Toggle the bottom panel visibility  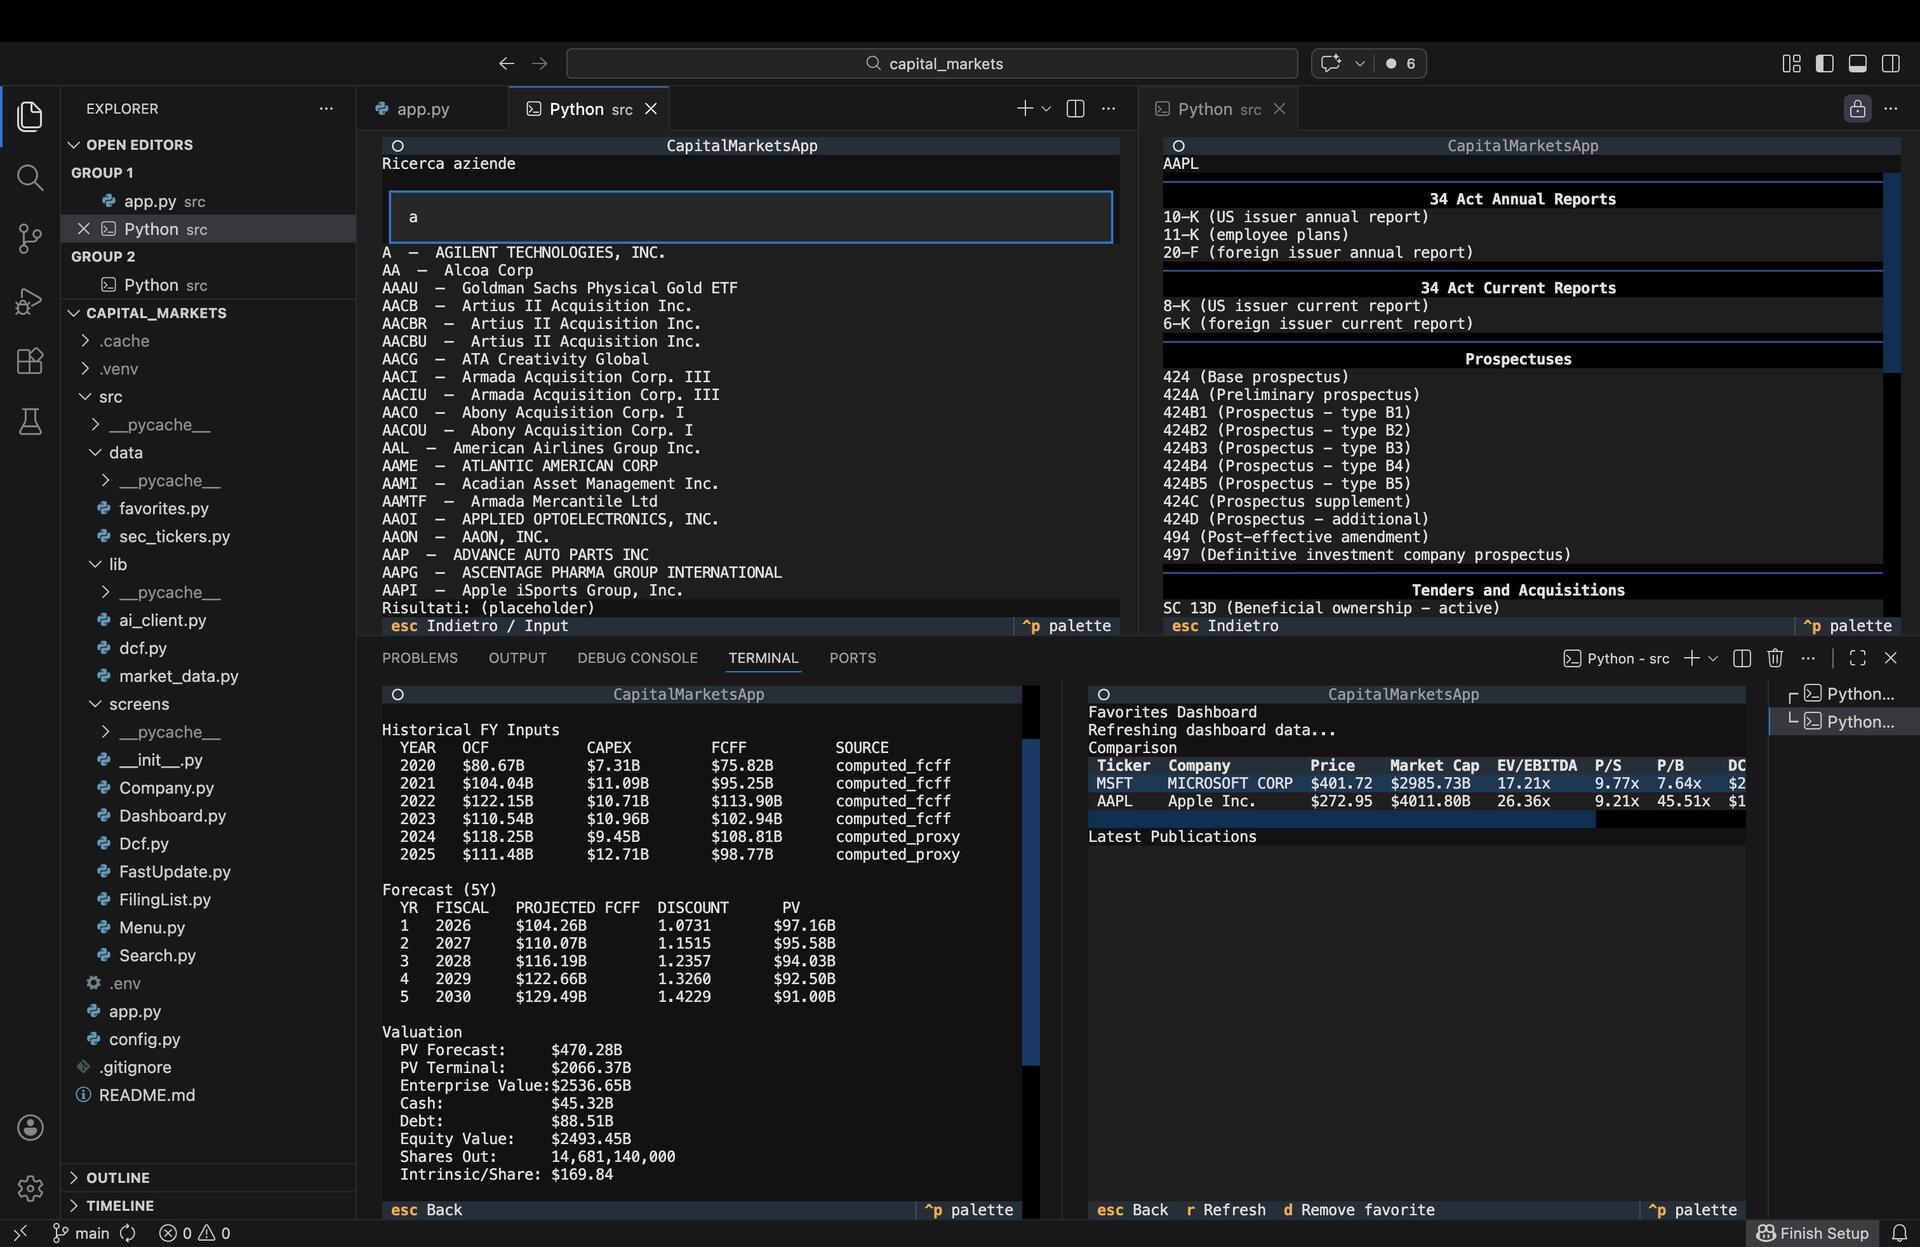click(x=1857, y=63)
